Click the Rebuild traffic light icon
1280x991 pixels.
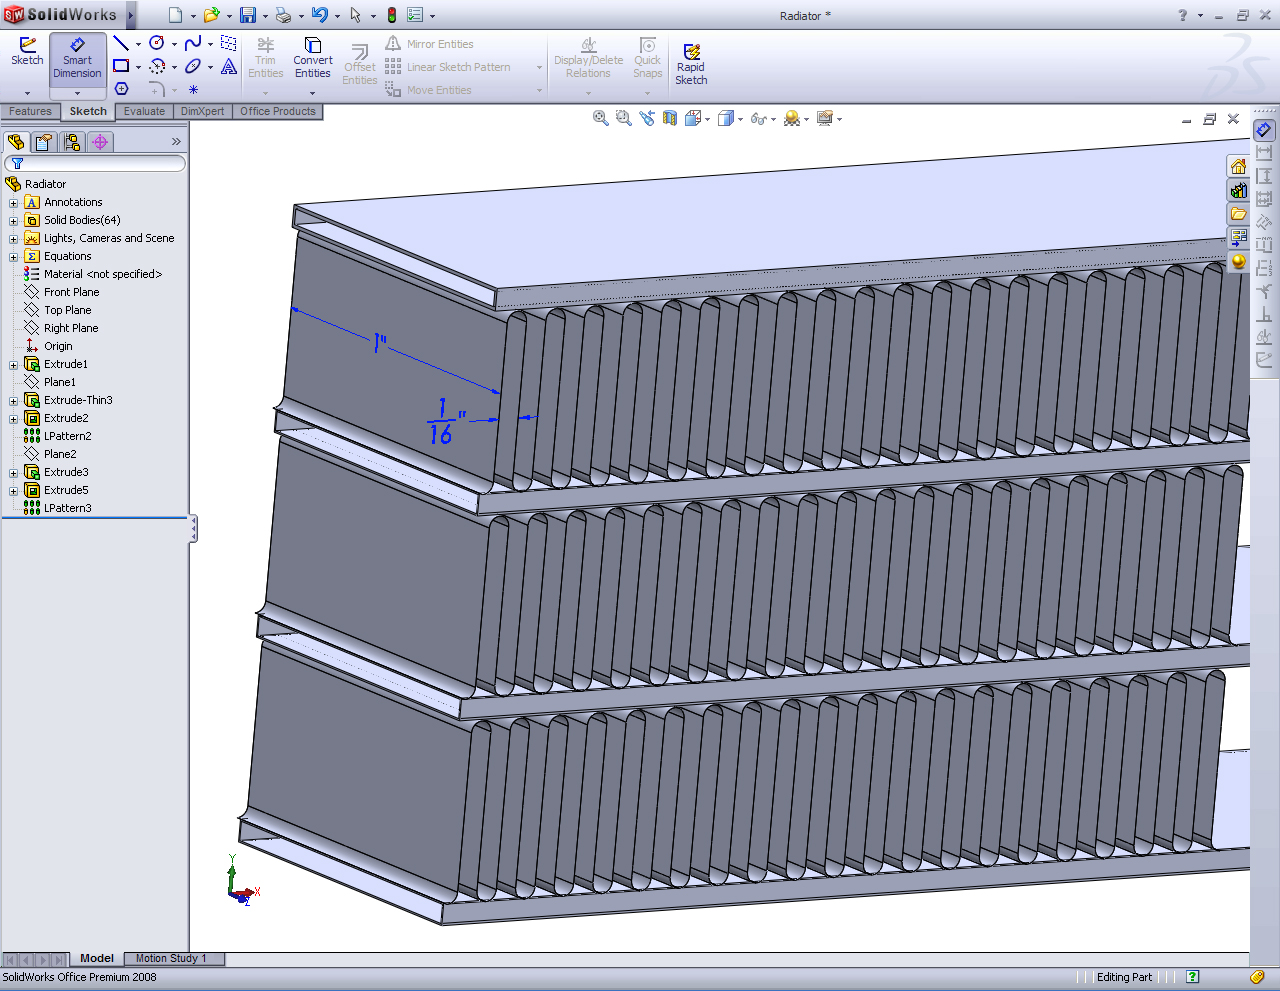(x=392, y=15)
